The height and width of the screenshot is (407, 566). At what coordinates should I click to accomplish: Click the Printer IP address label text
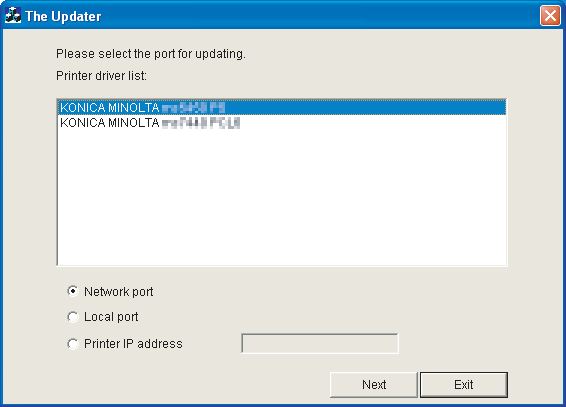(x=133, y=343)
